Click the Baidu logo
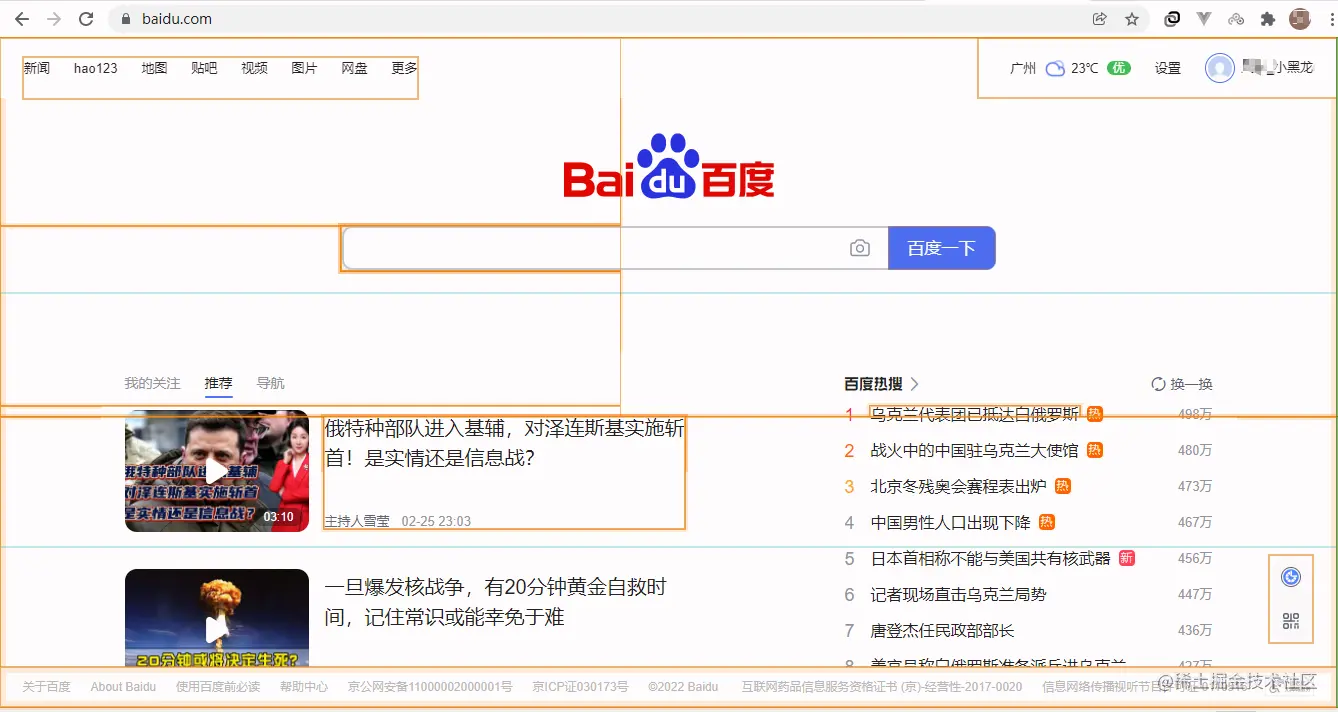 pos(669,167)
